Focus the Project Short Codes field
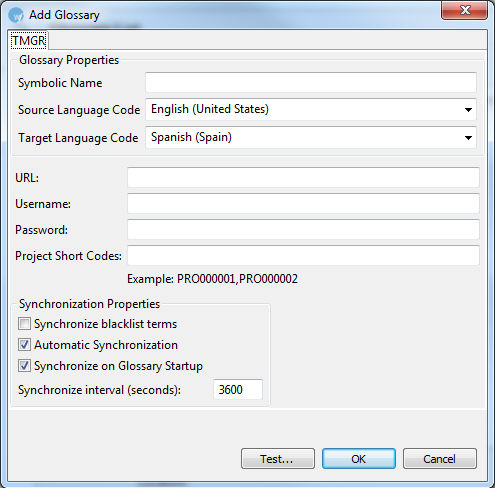495x488 pixels. coord(303,255)
